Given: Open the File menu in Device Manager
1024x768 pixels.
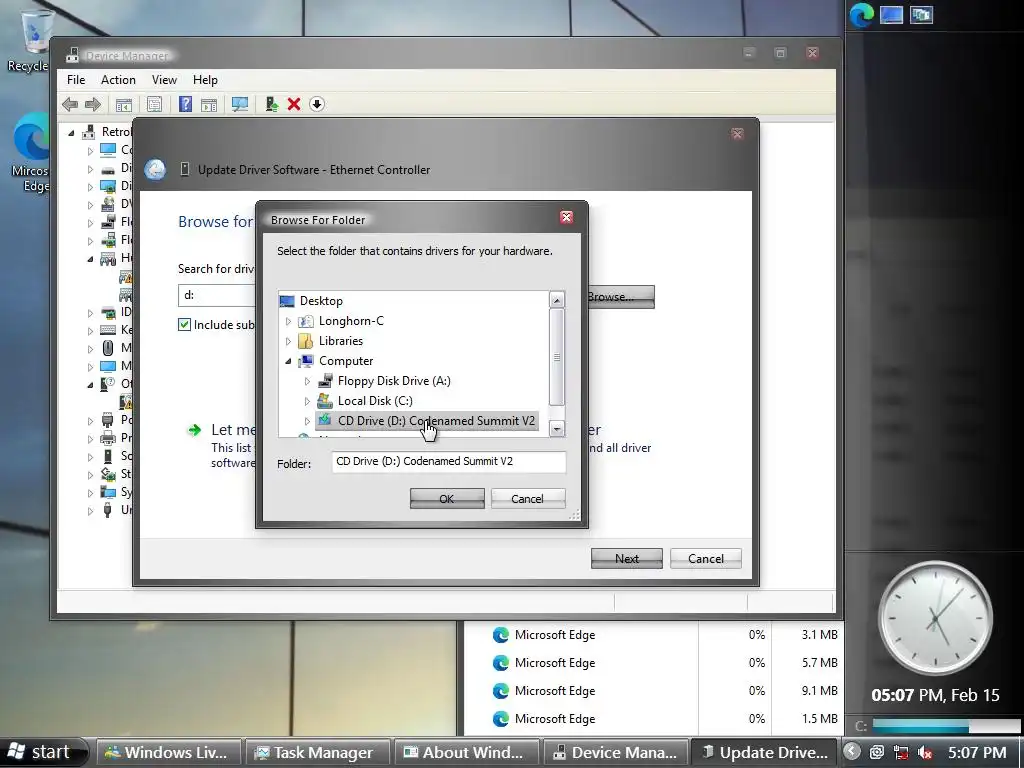Looking at the screenshot, I should point(76,80).
